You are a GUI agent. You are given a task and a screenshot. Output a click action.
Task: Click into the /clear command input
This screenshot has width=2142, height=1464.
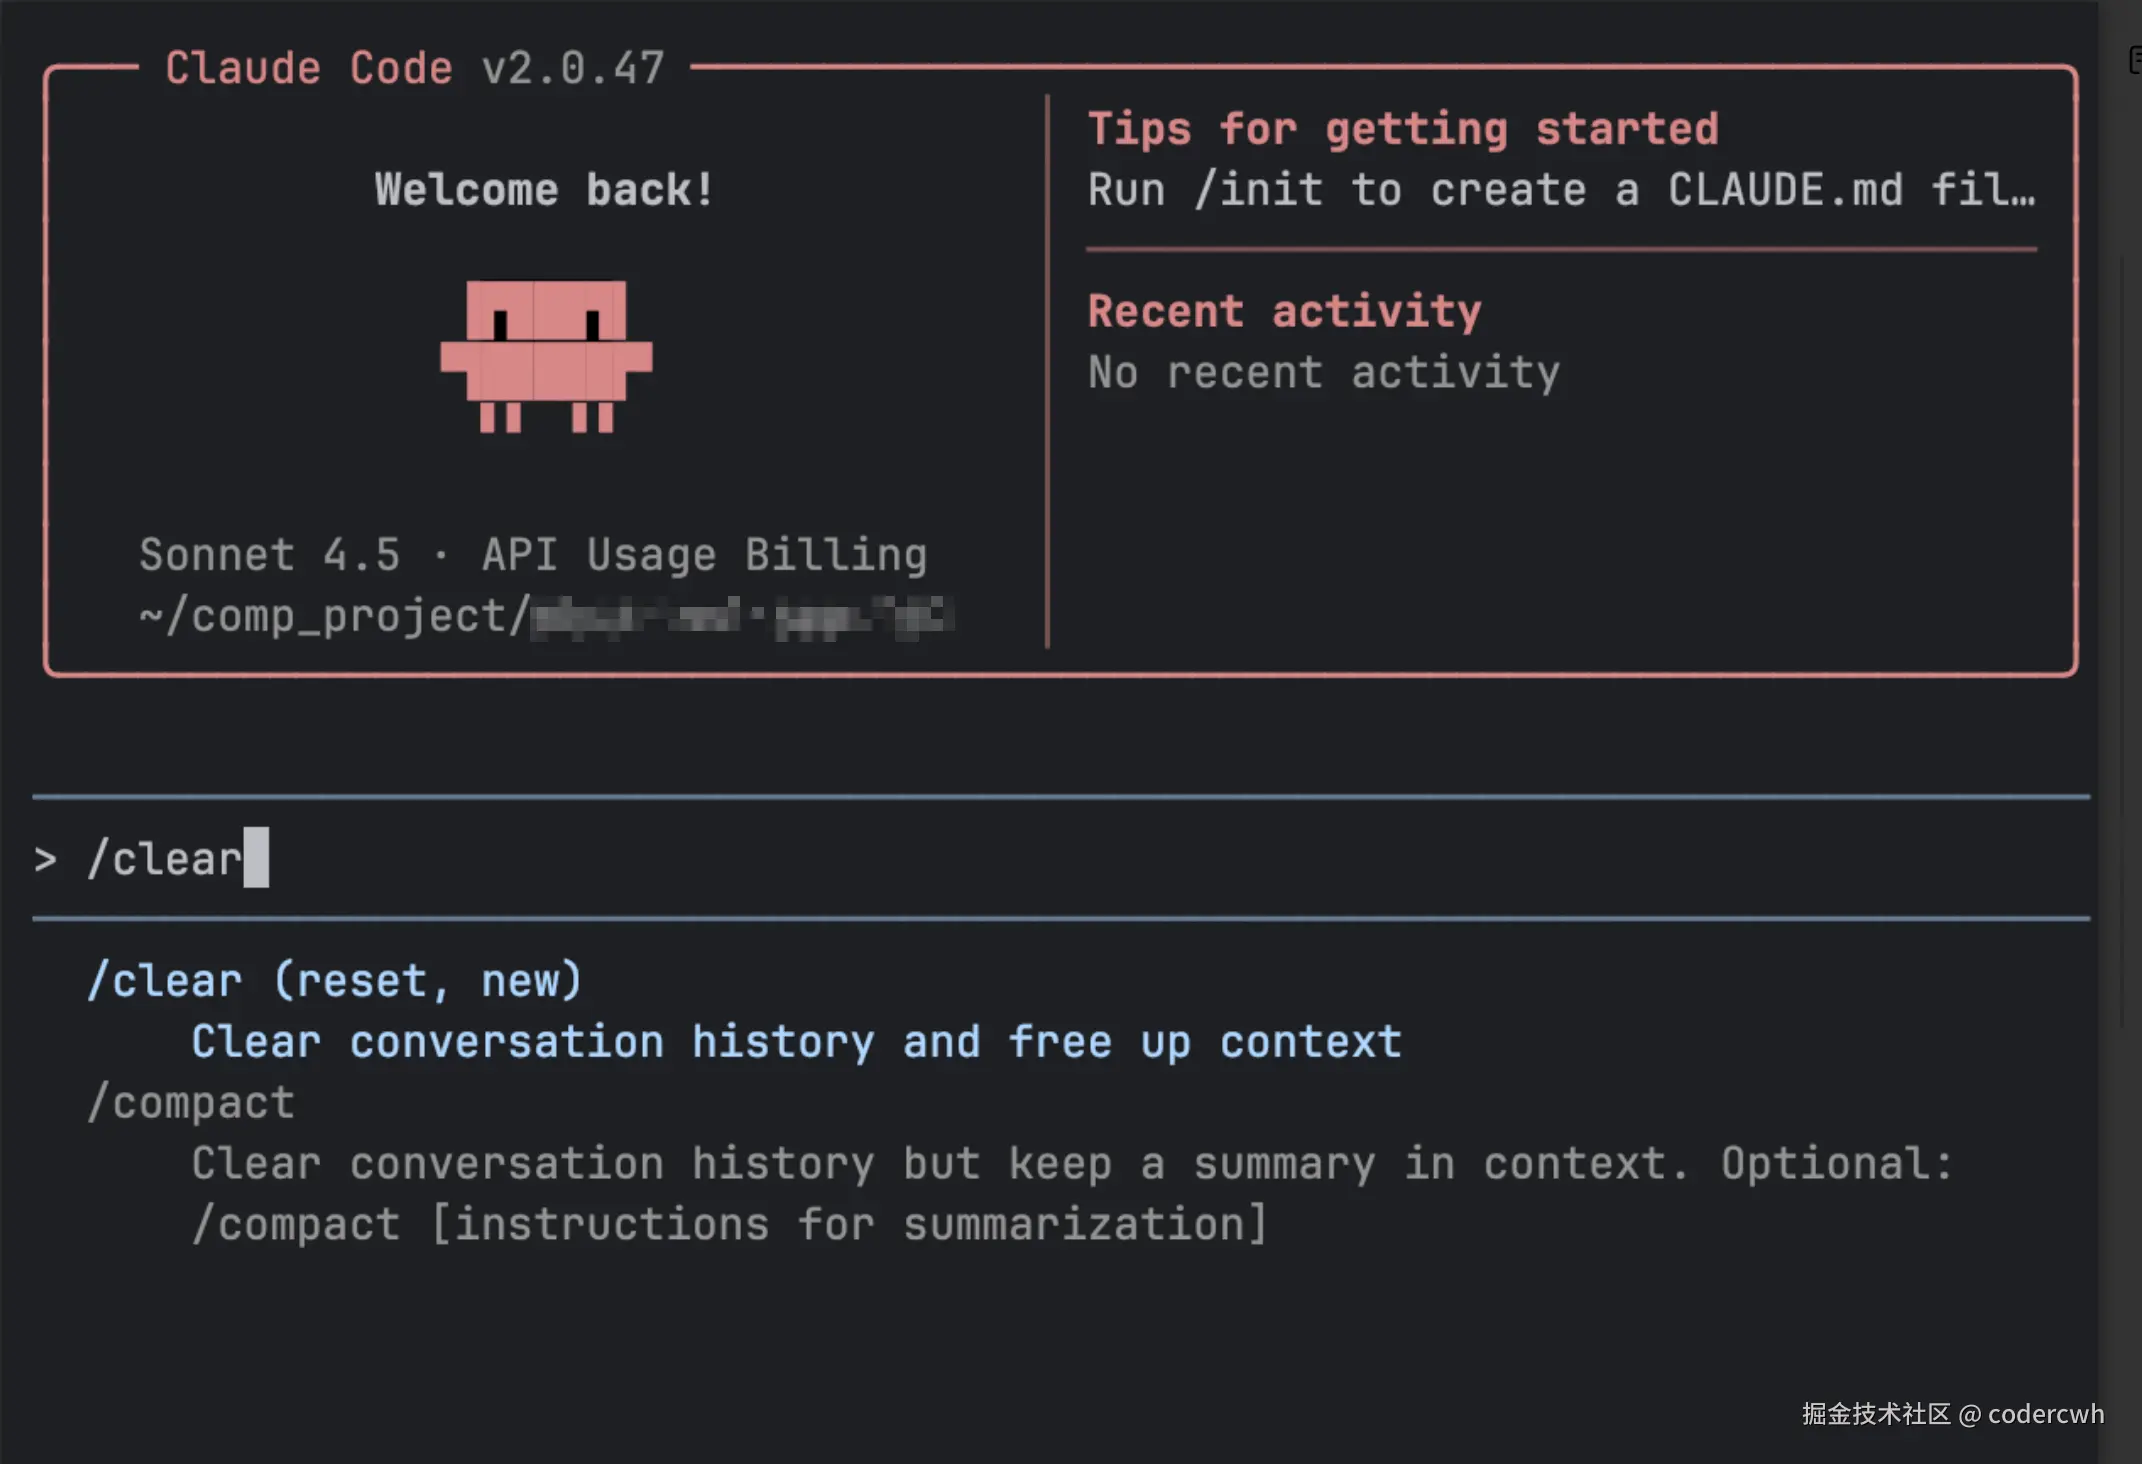(x=166, y=859)
